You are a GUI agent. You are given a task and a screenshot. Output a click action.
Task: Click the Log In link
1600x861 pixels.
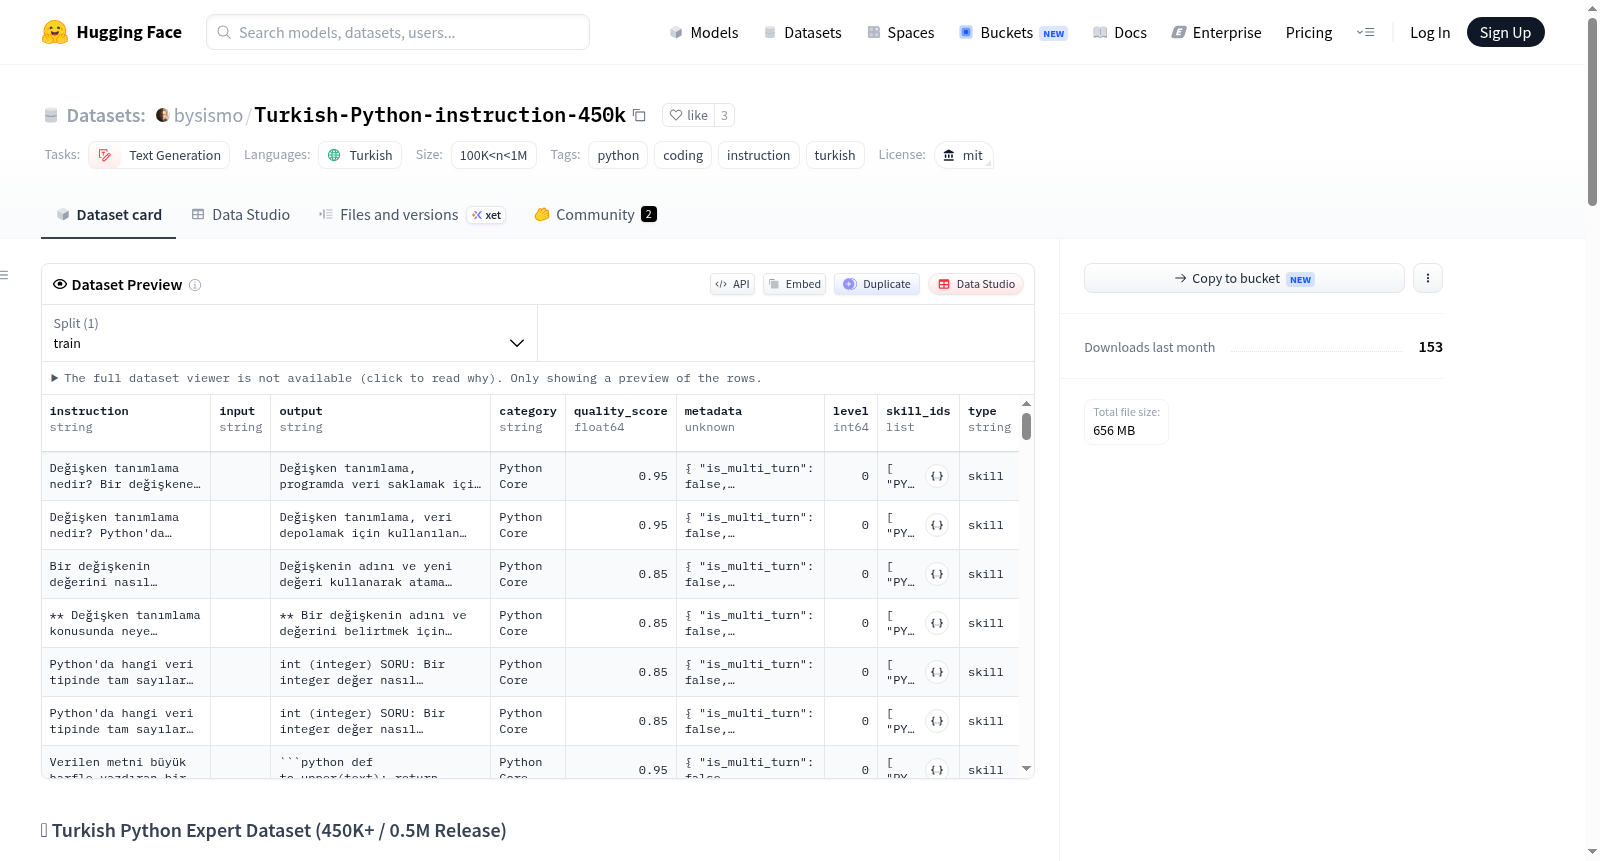tap(1430, 32)
